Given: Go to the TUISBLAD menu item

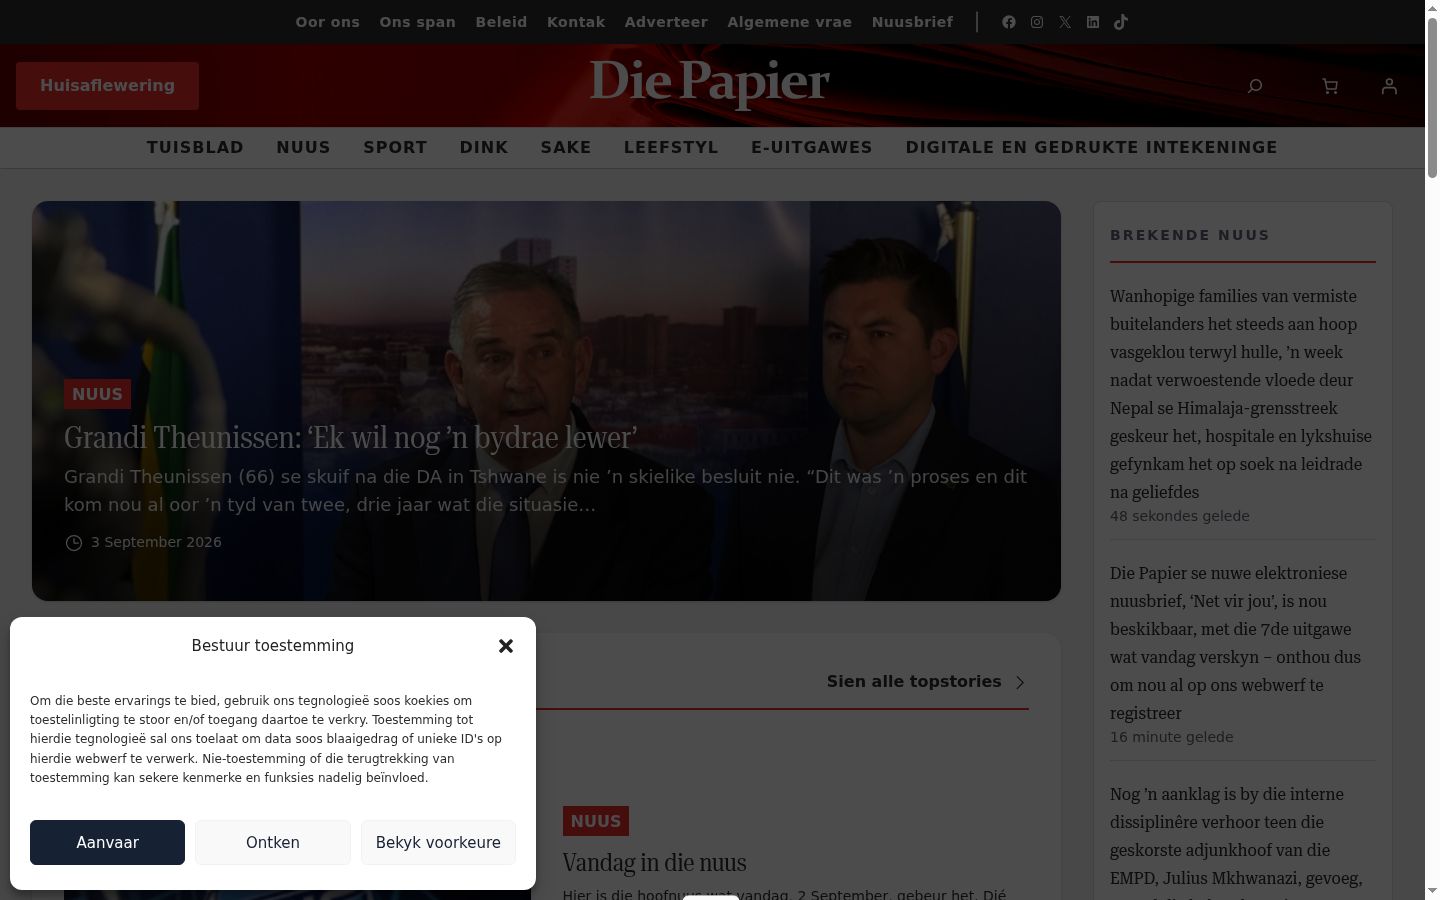Looking at the screenshot, I should pyautogui.click(x=195, y=148).
